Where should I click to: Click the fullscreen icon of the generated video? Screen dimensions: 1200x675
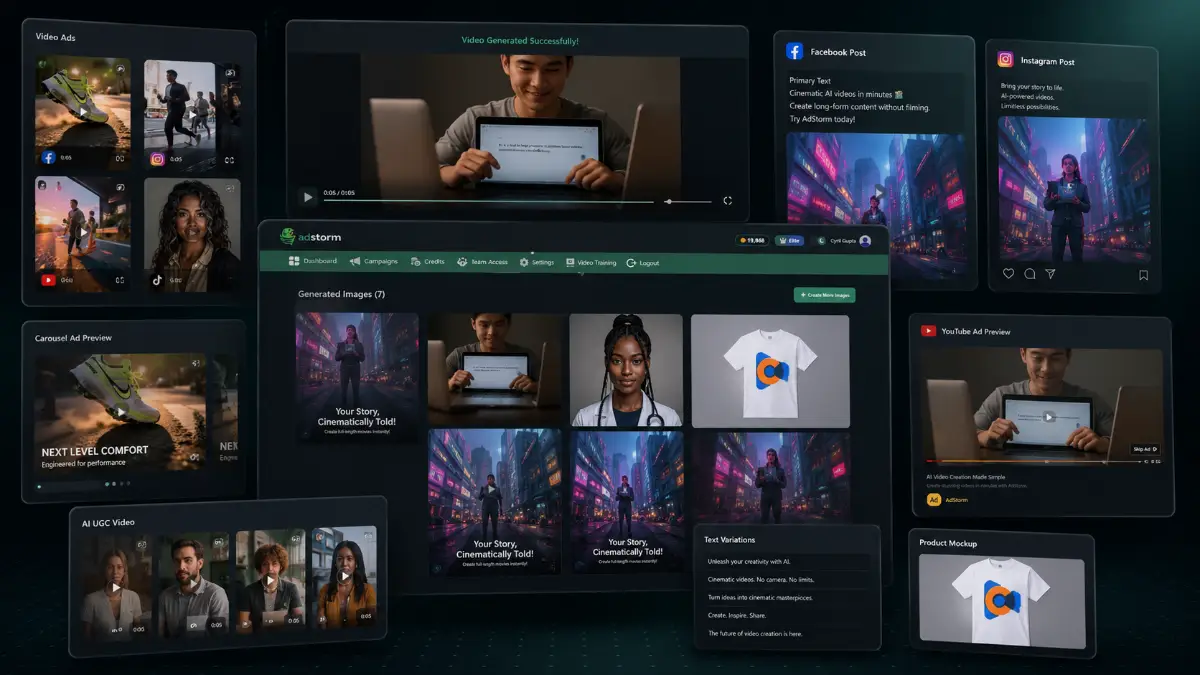(728, 200)
